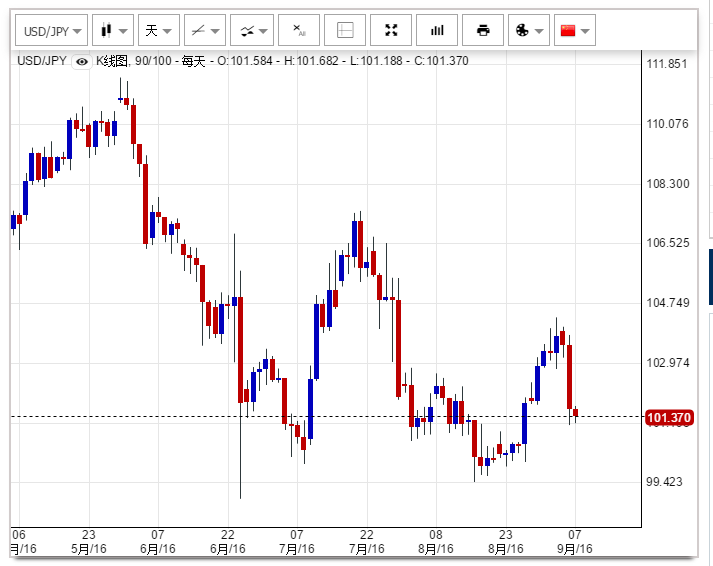Click the bar chart volume icon
The image size is (713, 566).
(x=437, y=30)
